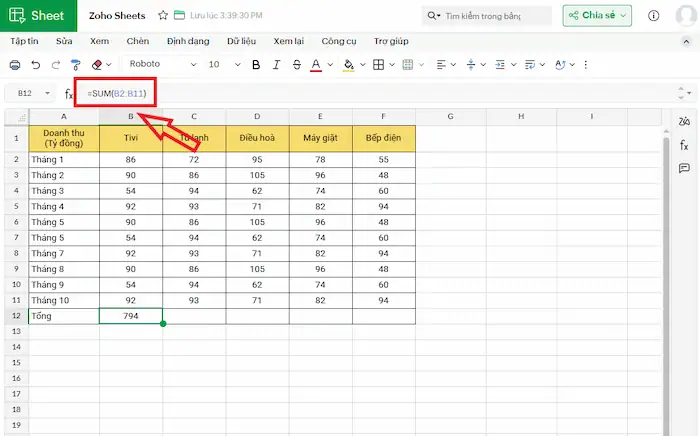Toggle strikethrough formatting

coord(297,65)
